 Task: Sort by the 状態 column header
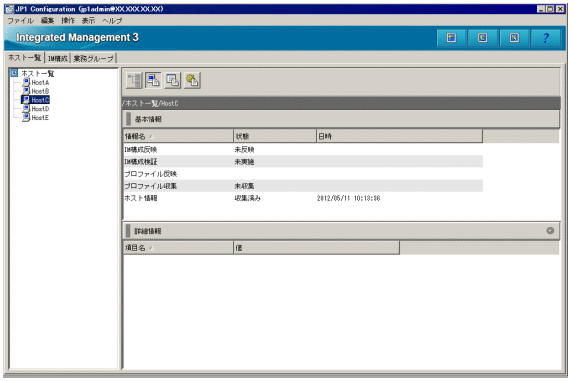click(x=275, y=136)
